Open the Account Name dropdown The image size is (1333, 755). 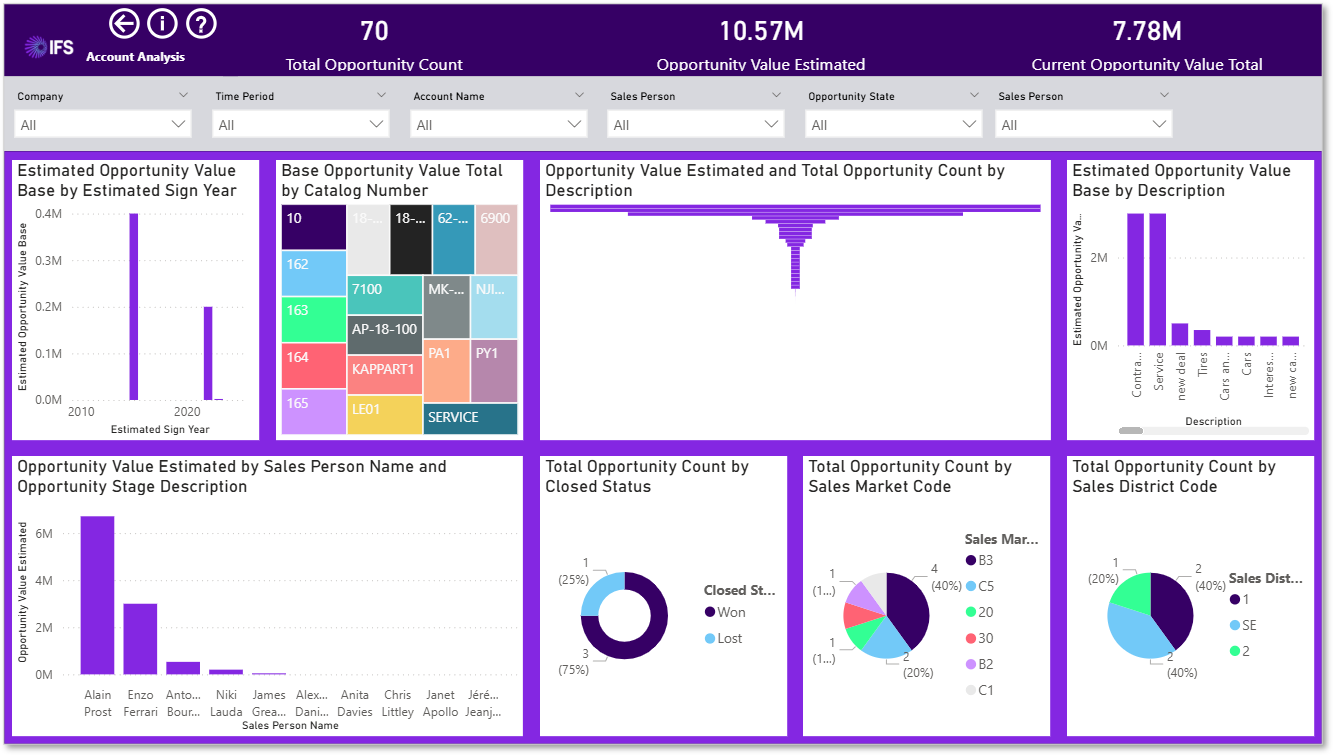point(499,125)
